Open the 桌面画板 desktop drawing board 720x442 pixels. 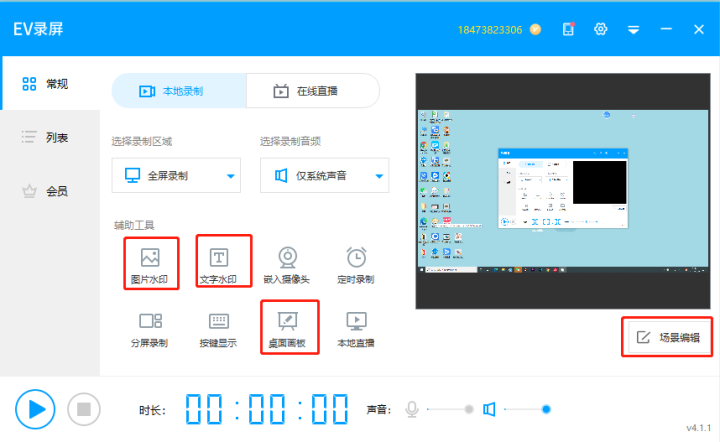tap(288, 330)
